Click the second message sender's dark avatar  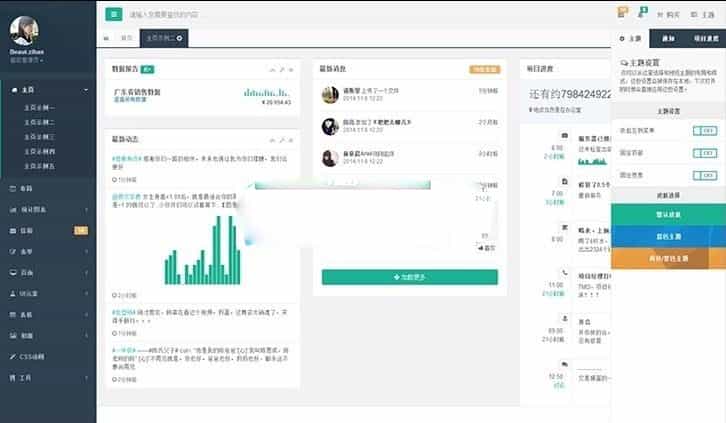pyautogui.click(x=330, y=126)
